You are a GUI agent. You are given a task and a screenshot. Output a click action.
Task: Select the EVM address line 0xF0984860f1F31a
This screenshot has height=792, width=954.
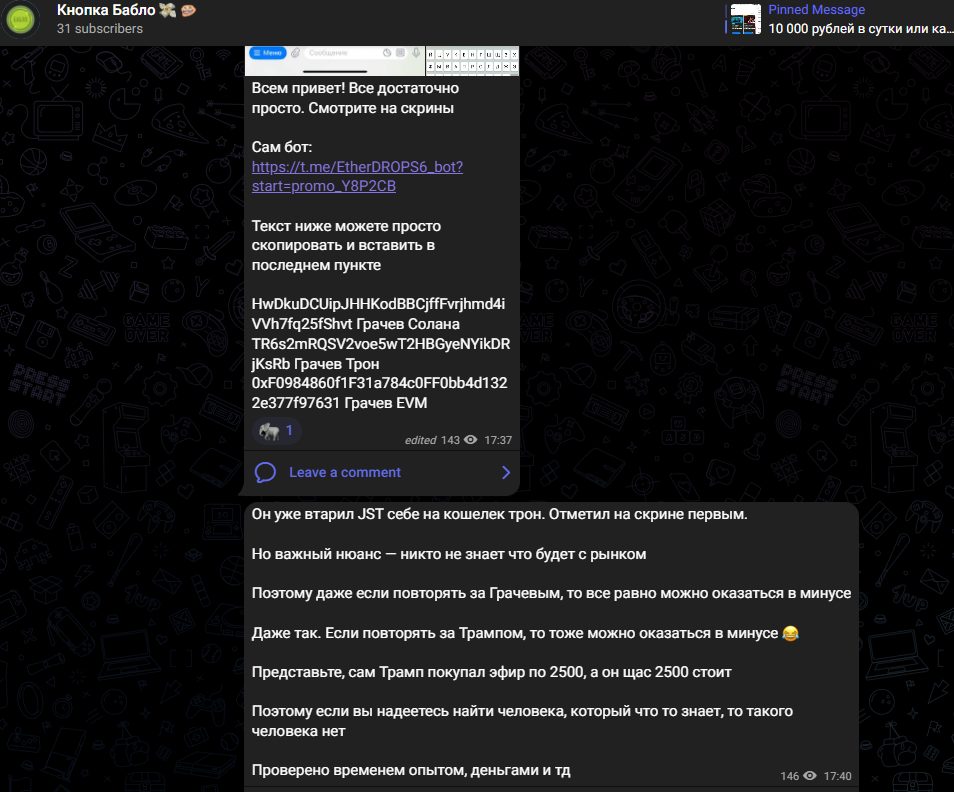pos(380,383)
